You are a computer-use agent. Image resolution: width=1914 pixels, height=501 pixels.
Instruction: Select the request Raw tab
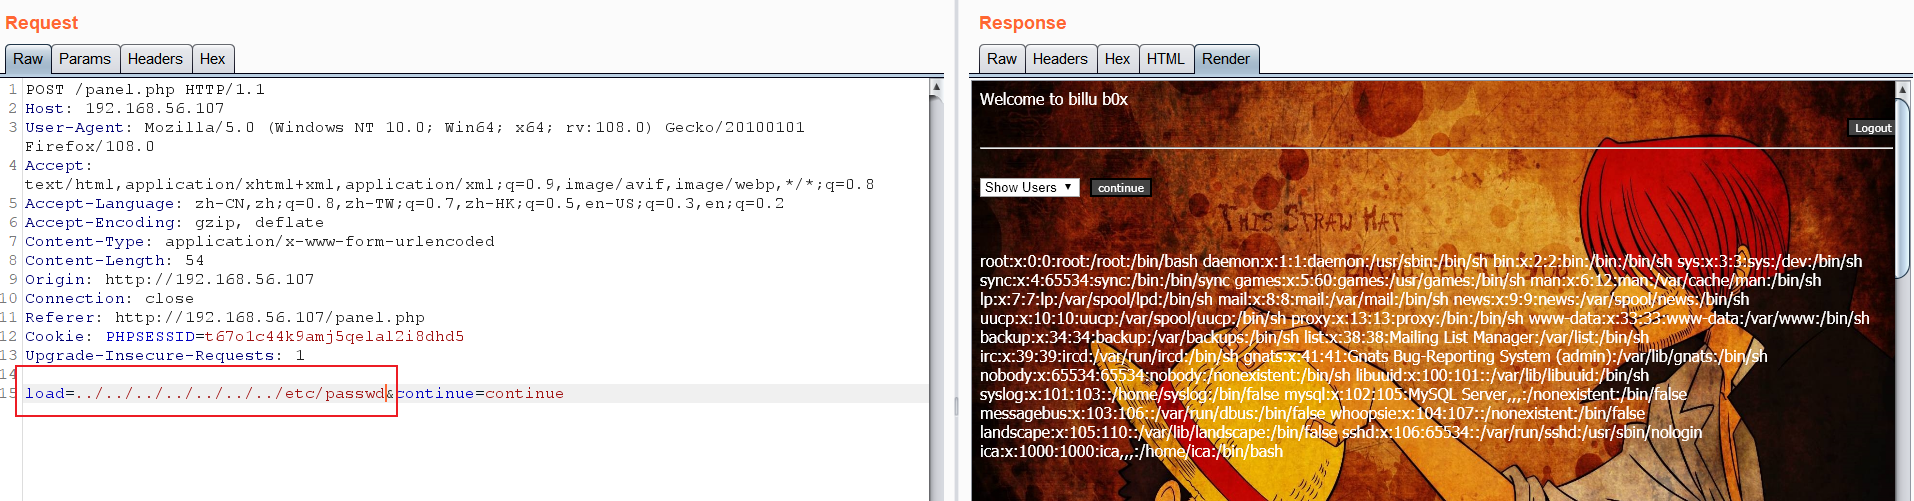pos(28,59)
